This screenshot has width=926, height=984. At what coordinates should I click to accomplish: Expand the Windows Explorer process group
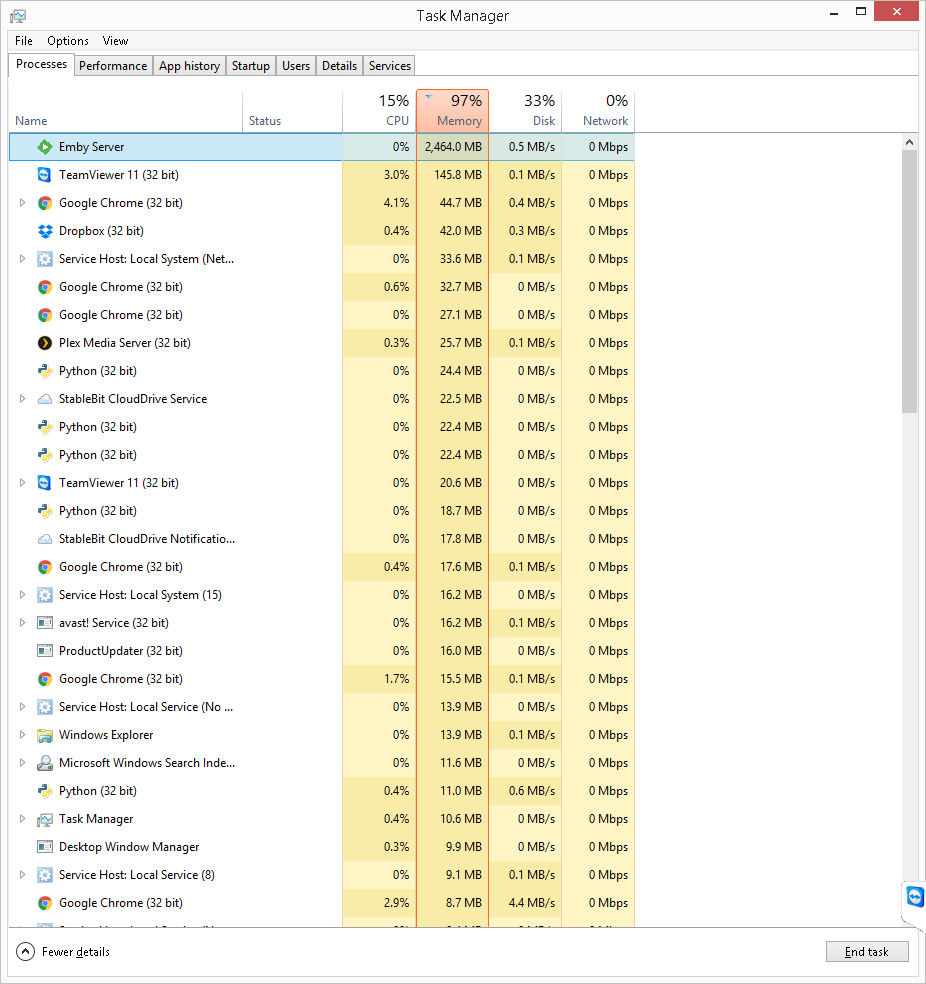coord(22,734)
